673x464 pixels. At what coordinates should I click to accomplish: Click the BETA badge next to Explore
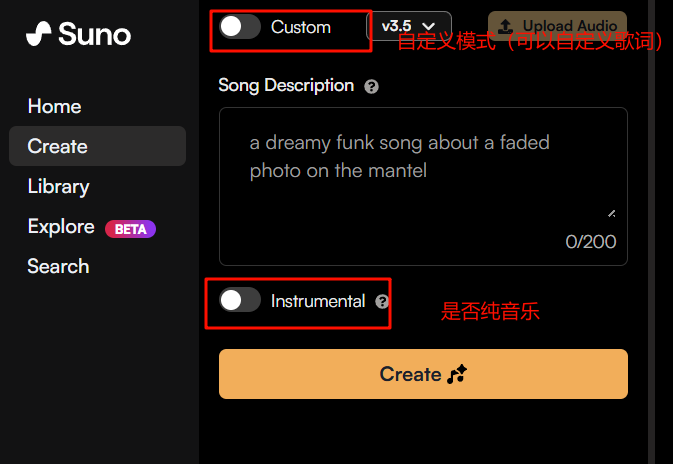tap(130, 229)
